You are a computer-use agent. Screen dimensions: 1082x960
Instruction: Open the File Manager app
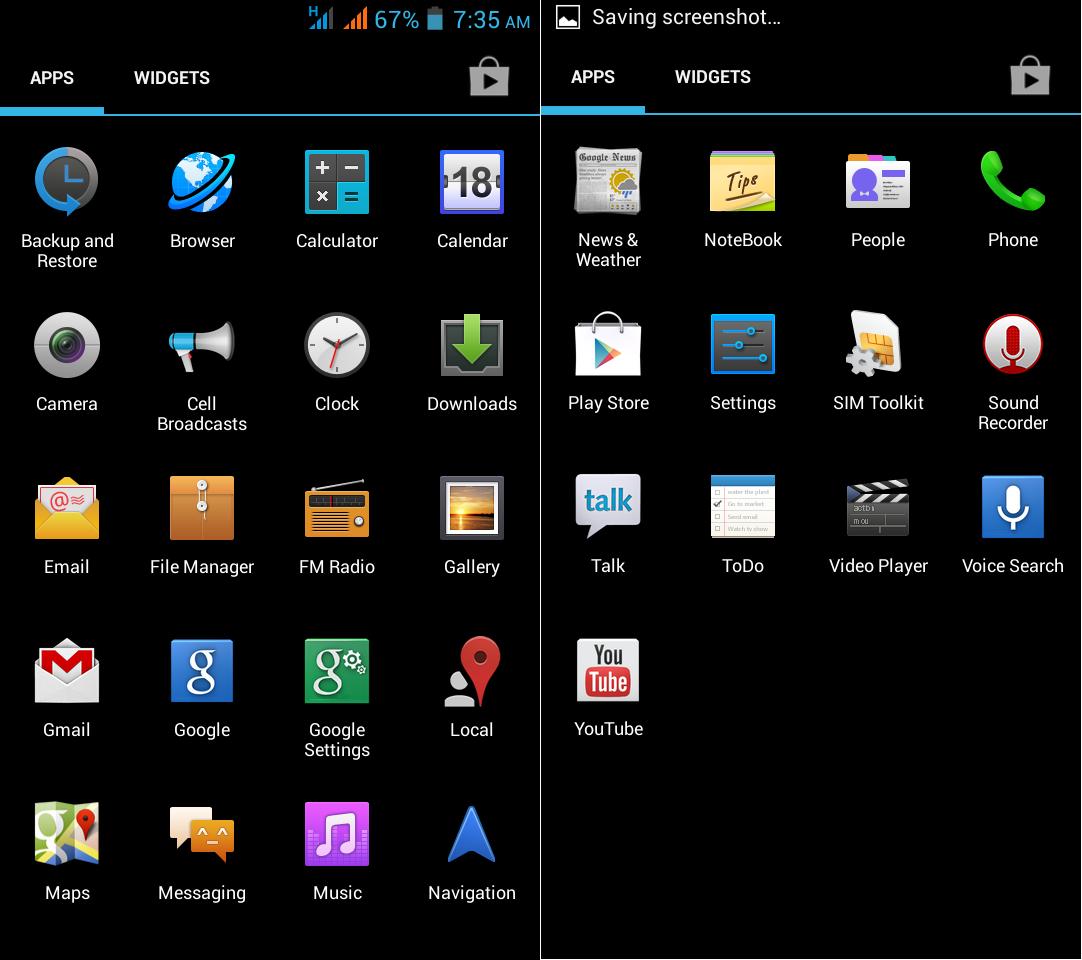(201, 508)
